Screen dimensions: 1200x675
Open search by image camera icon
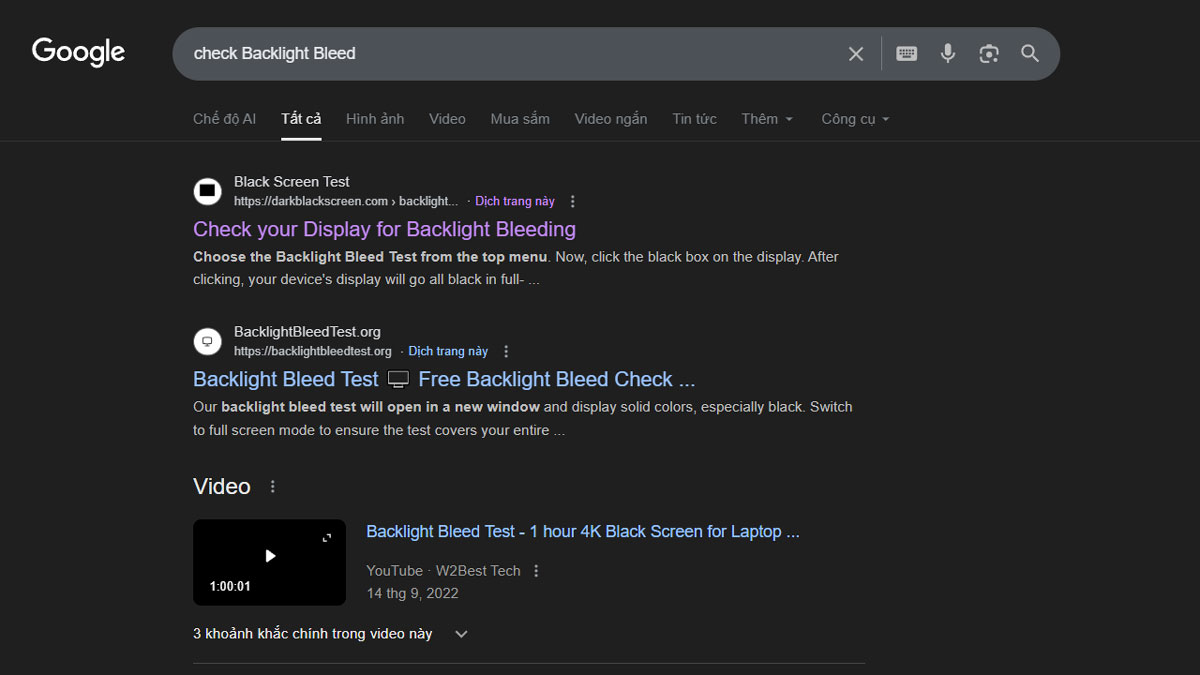click(989, 54)
